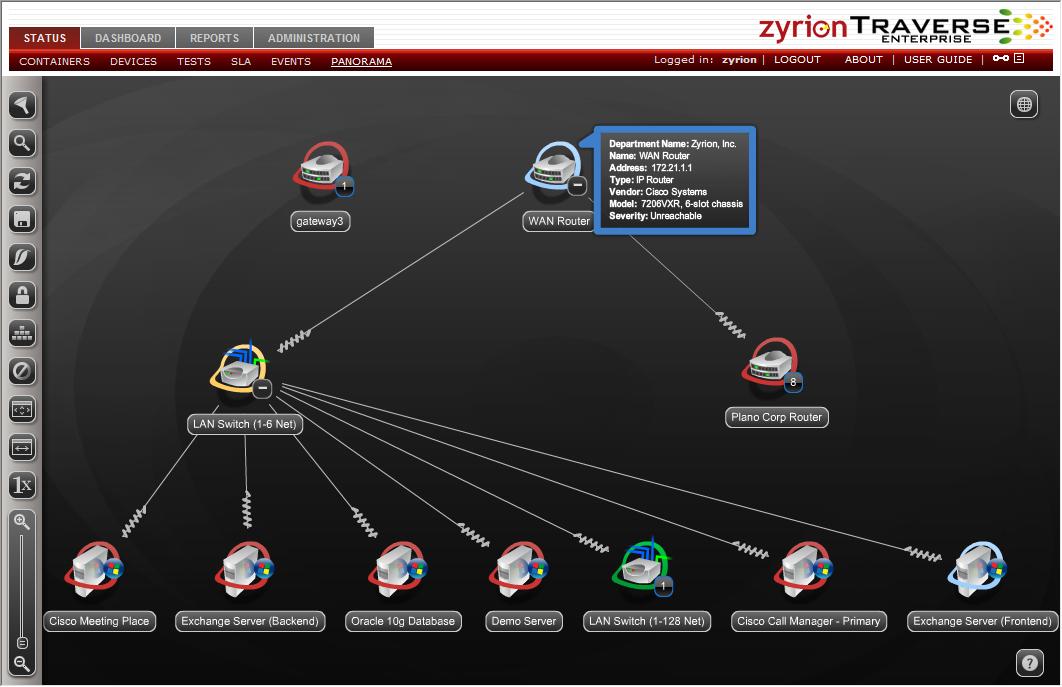Open help with the question mark button
The width and height of the screenshot is (1062, 687).
[1029, 663]
